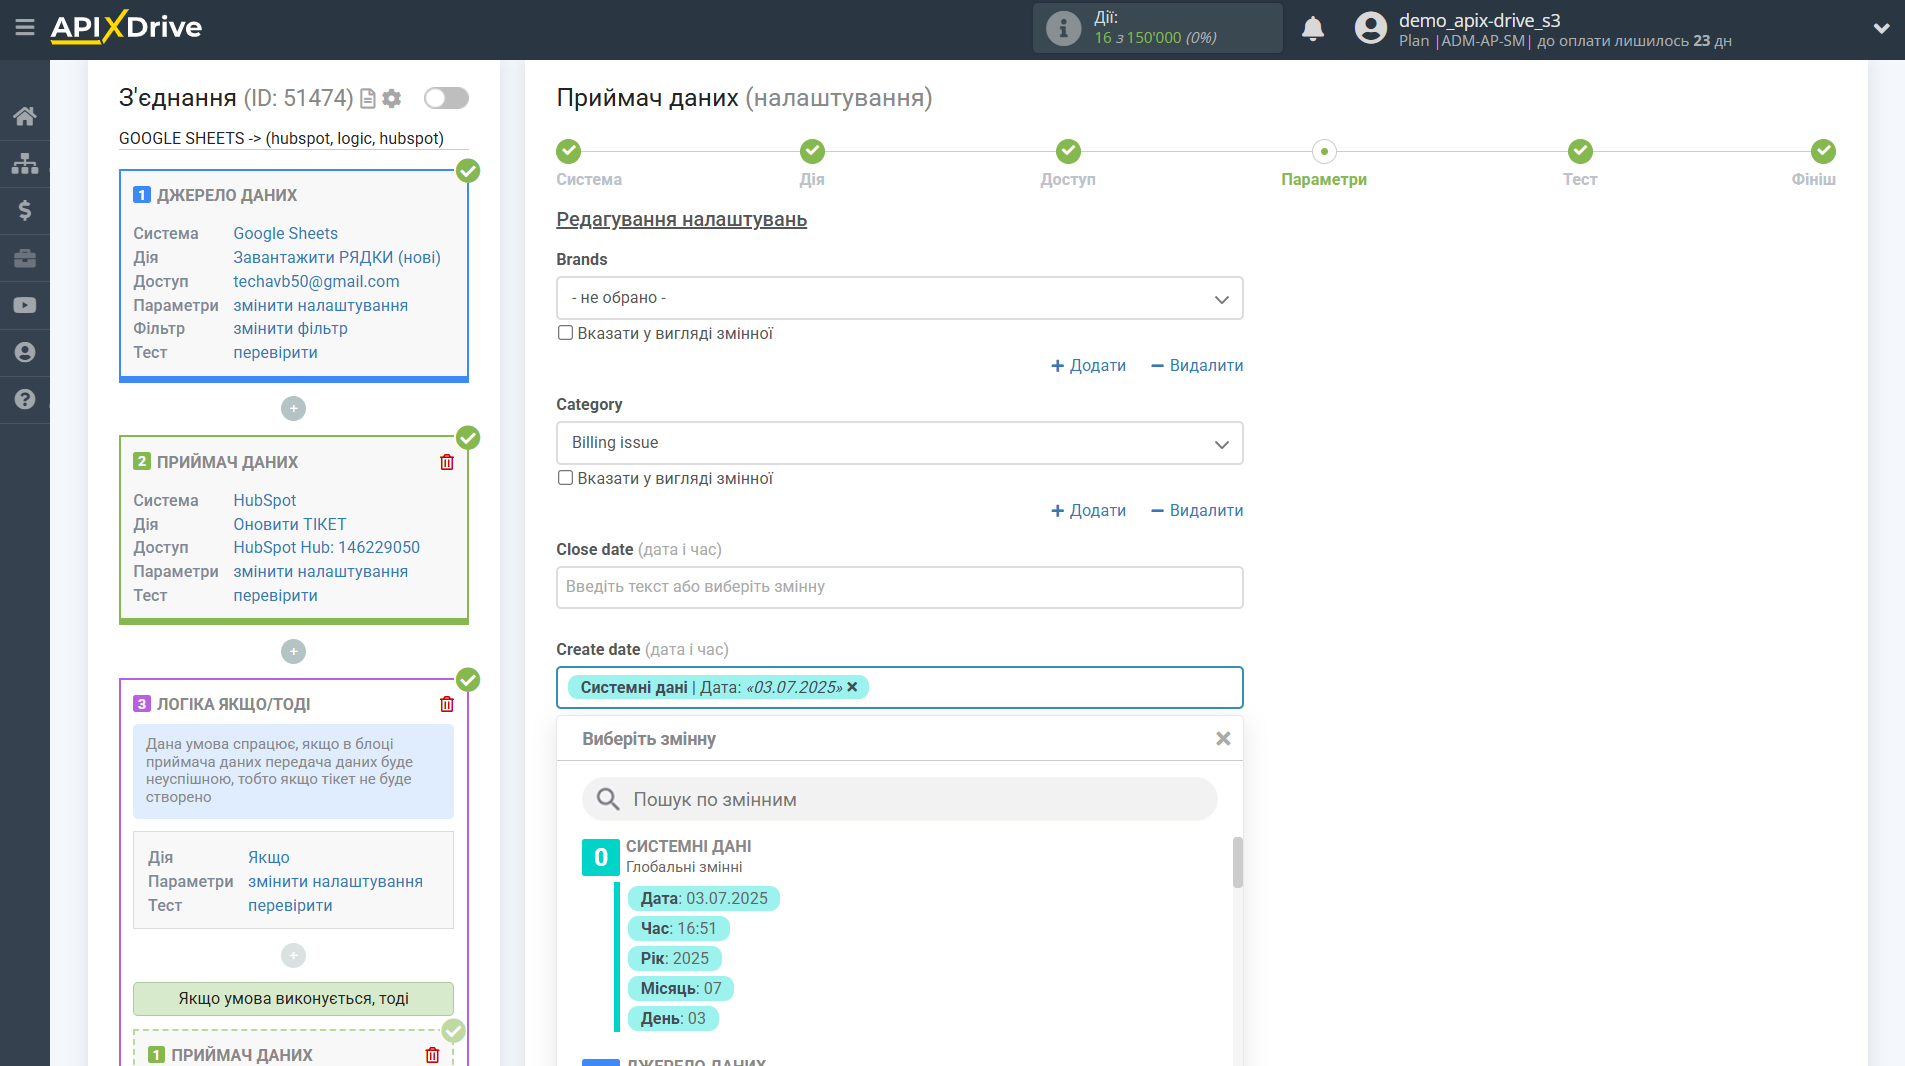Open the billing dollar sidebar icon
1905x1066 pixels.
click(25, 210)
